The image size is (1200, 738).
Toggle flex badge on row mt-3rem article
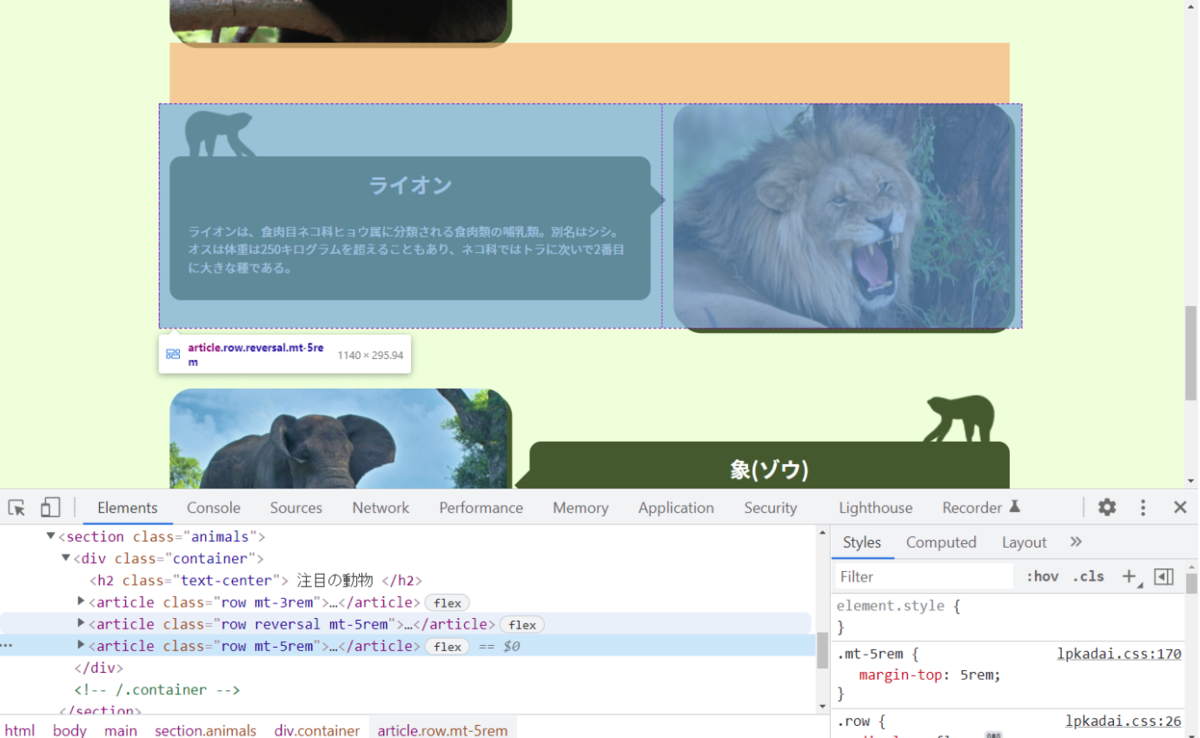coord(447,603)
